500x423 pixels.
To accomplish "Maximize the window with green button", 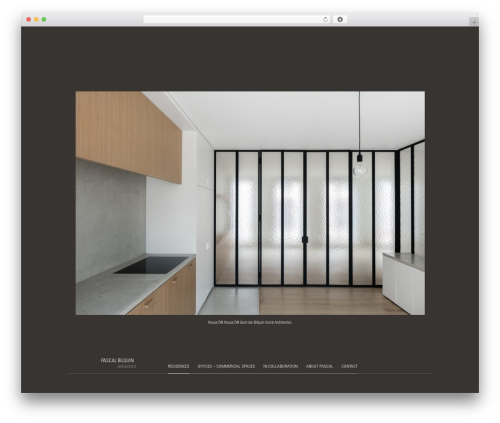I will tap(44, 19).
